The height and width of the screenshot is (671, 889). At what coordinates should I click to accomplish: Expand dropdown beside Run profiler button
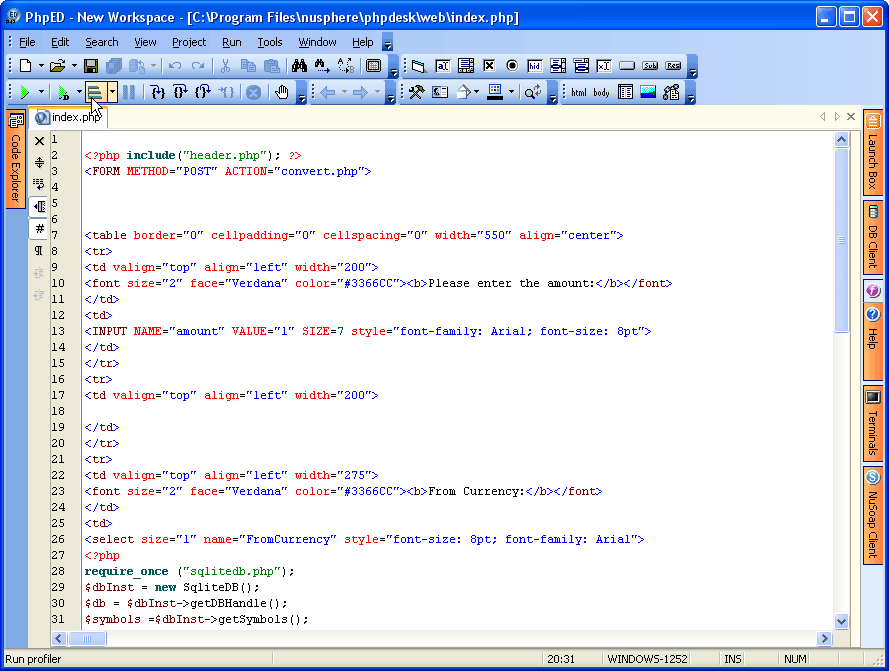point(113,92)
